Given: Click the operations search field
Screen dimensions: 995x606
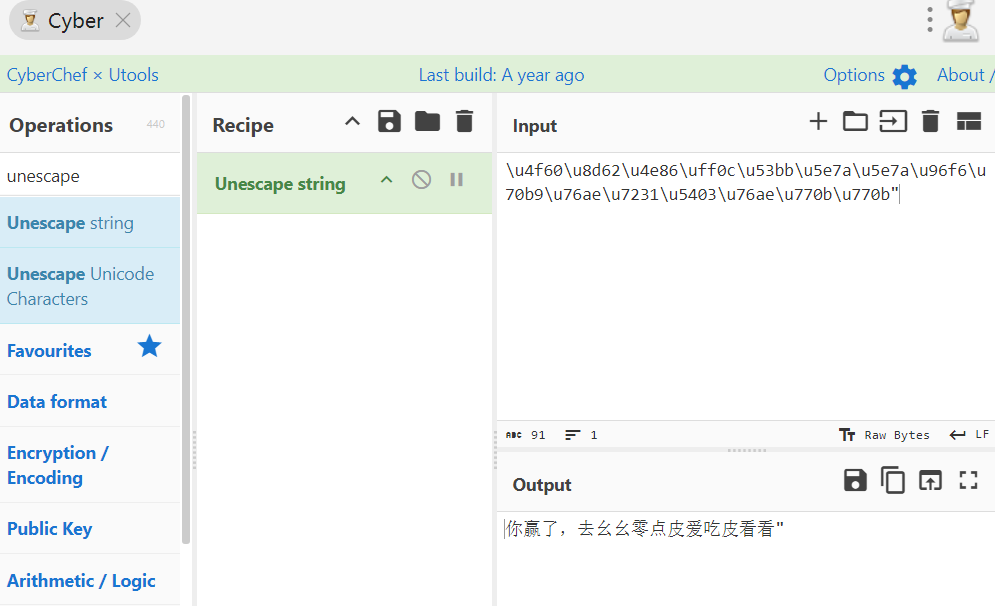Looking at the screenshot, I should click(x=90, y=176).
